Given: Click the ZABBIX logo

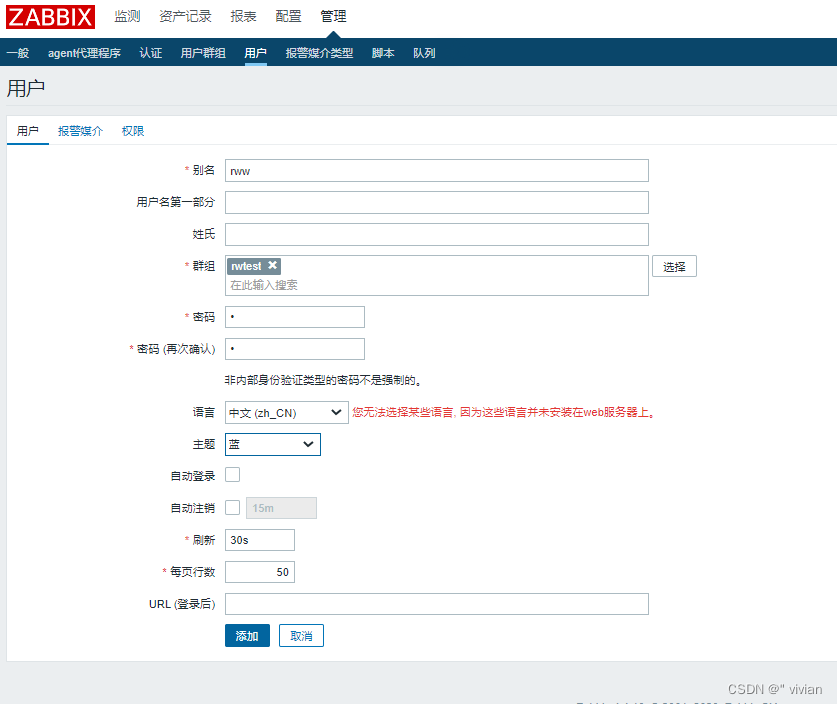Looking at the screenshot, I should 51,17.
